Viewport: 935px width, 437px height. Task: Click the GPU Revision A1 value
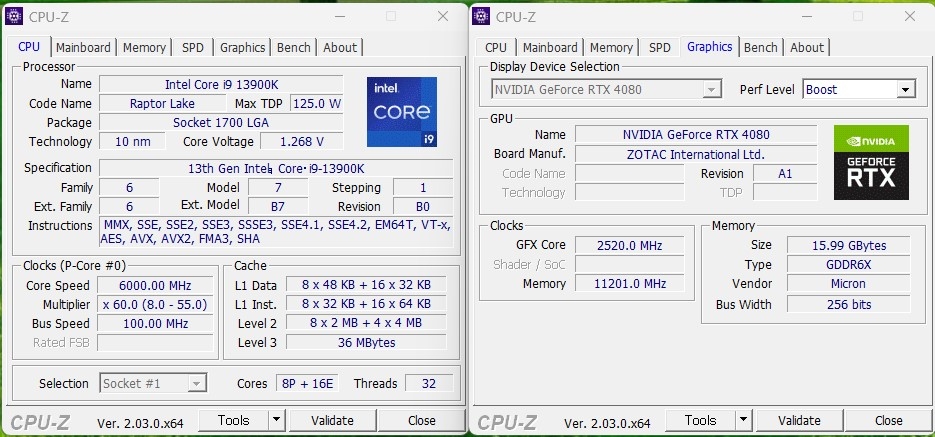[x=785, y=173]
